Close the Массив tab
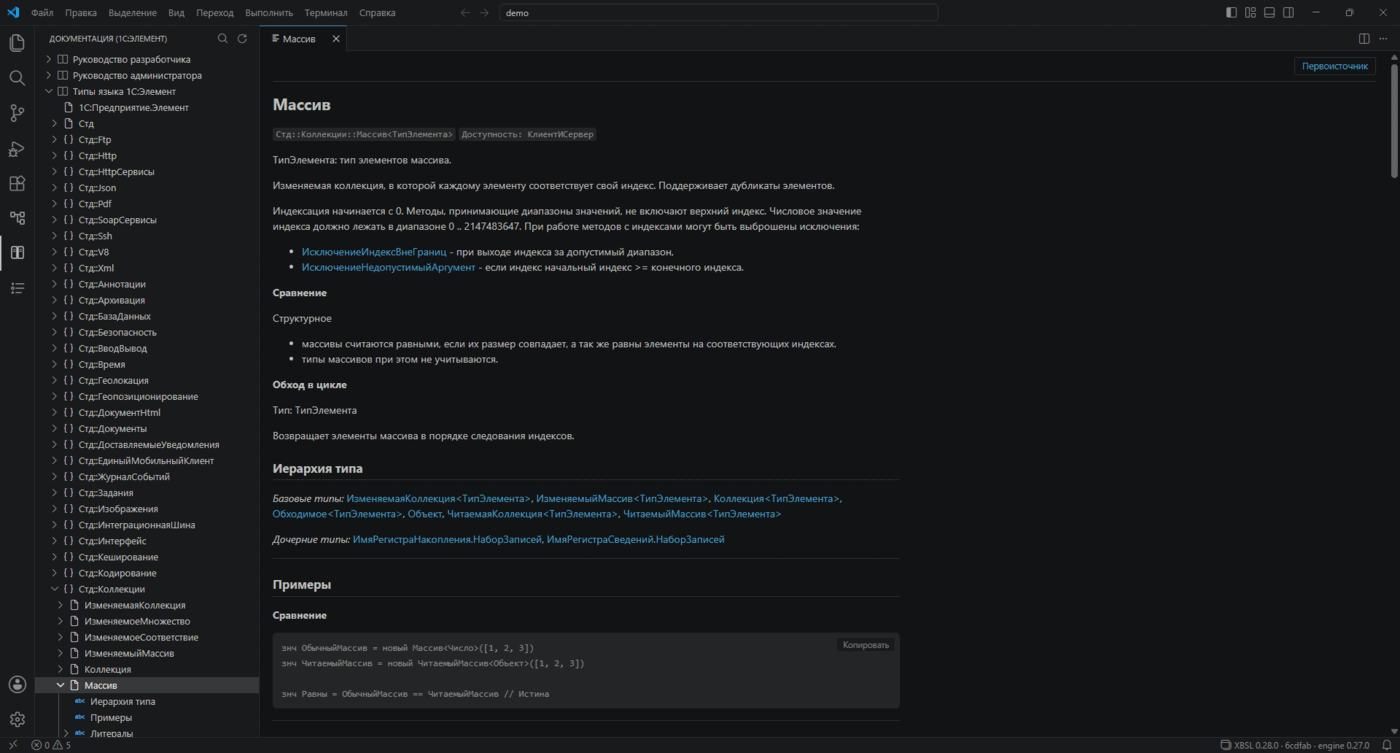 (336, 39)
